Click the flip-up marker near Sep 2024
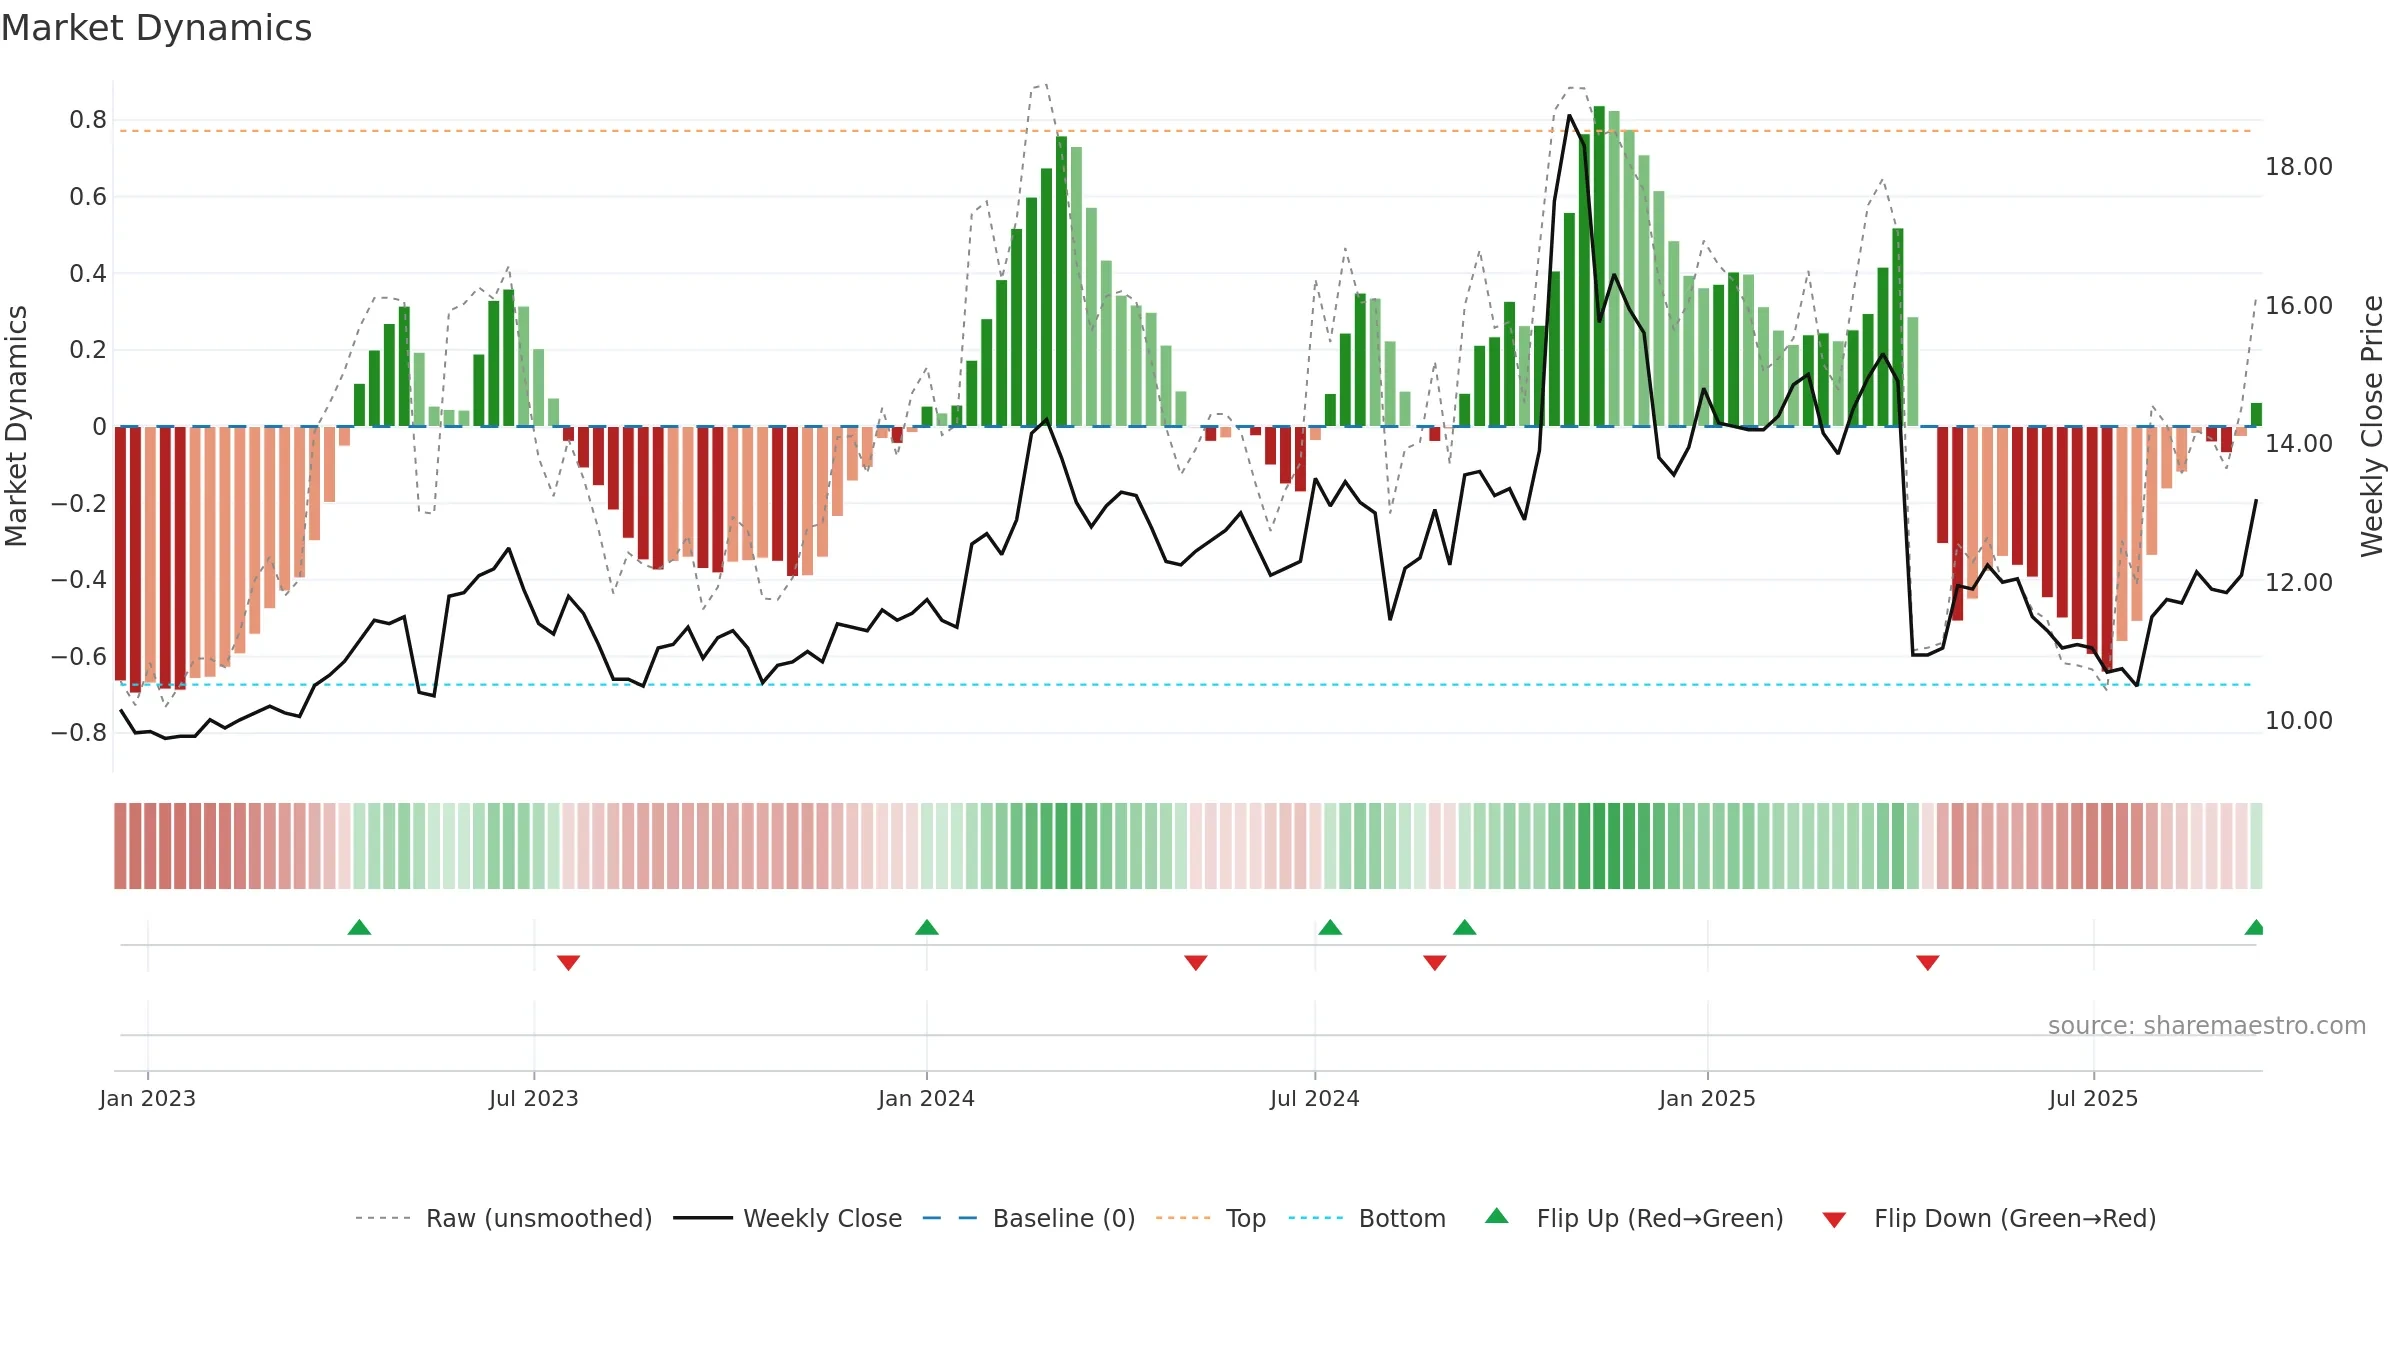Viewport: 2400px width, 1350px height. [x=1465, y=927]
